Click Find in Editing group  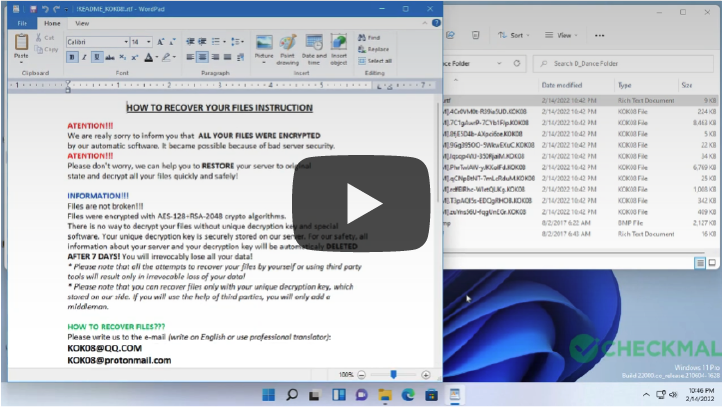[x=369, y=37]
